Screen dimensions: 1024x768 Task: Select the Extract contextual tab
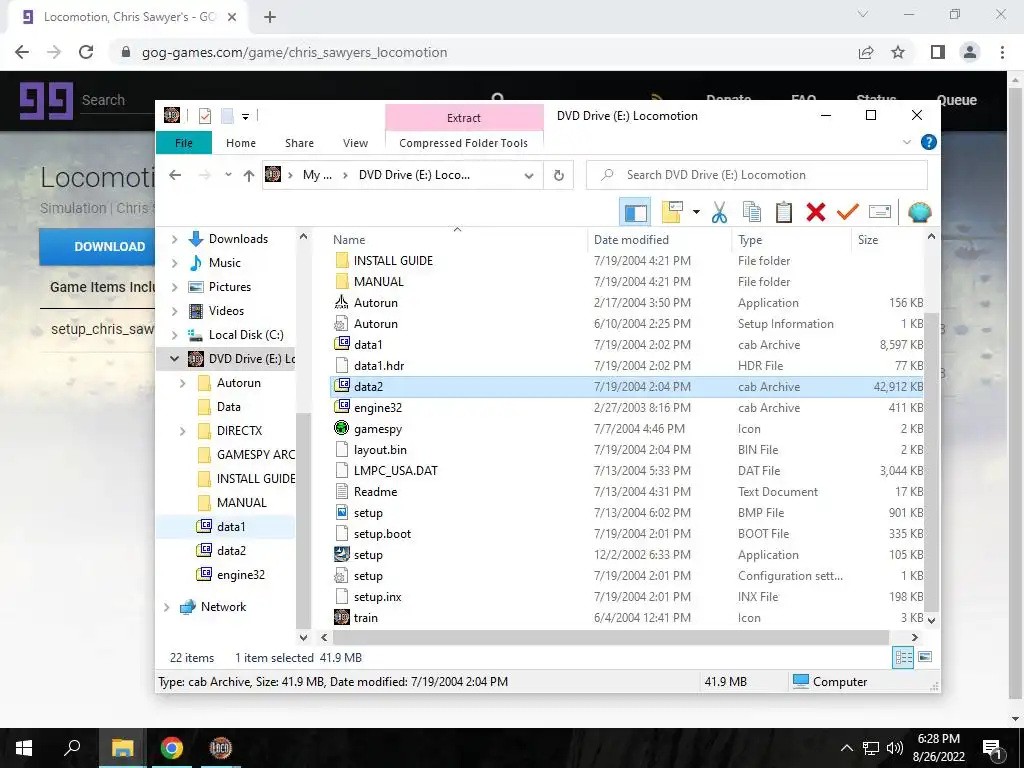(x=464, y=118)
